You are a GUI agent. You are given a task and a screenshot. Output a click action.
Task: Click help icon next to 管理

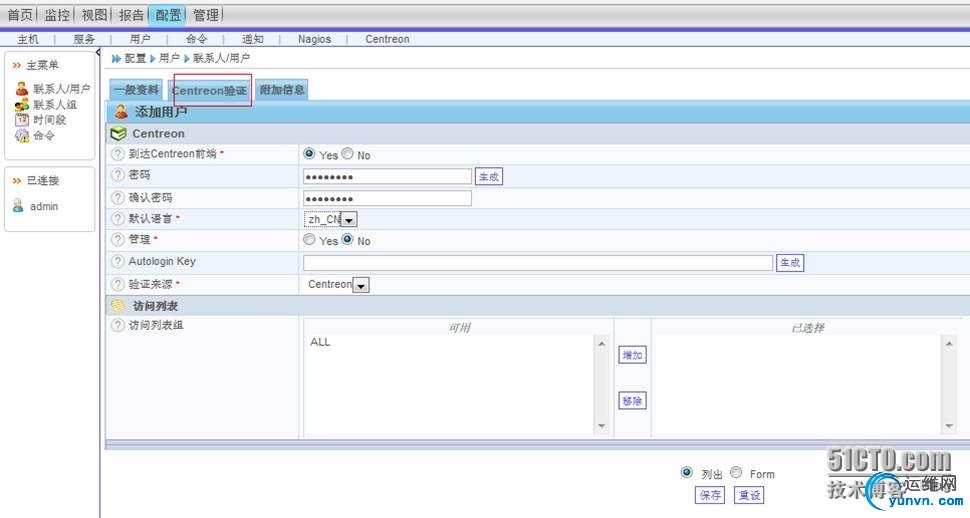(118, 240)
